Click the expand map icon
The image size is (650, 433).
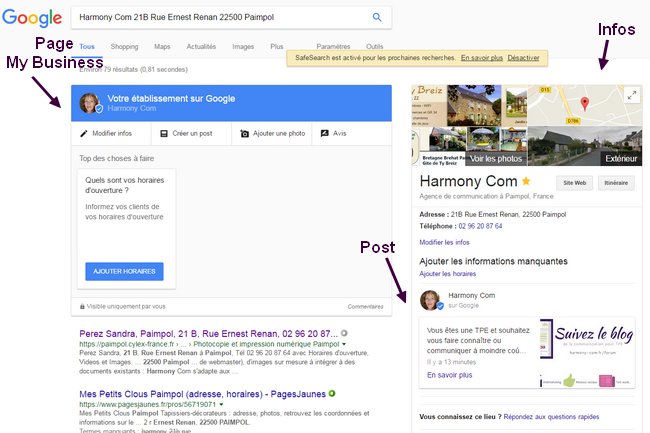click(x=632, y=95)
